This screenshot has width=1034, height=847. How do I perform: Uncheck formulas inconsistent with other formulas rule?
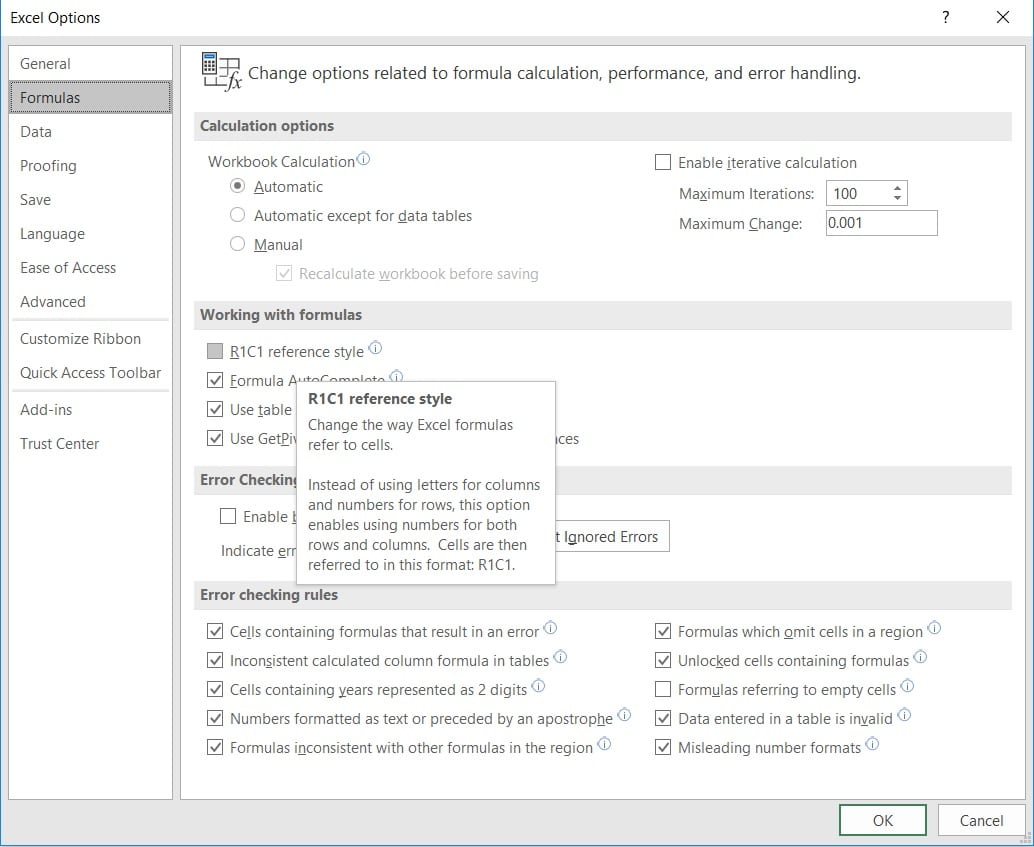pyautogui.click(x=215, y=747)
